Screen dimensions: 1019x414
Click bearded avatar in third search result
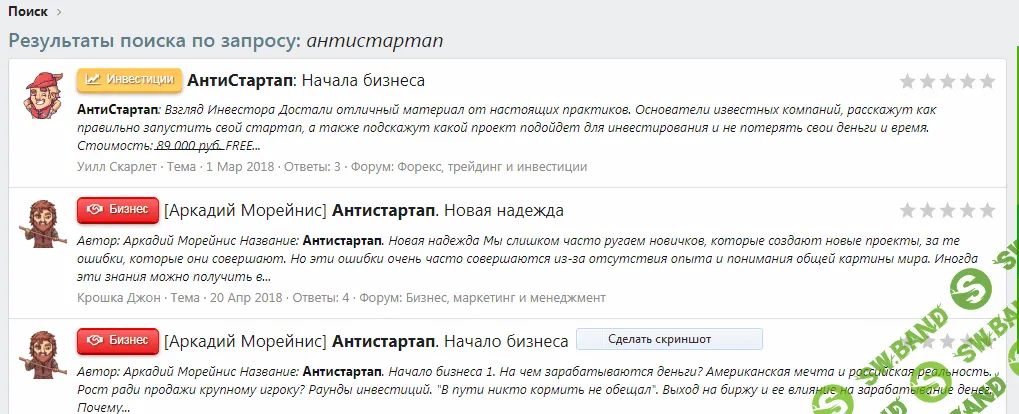pyautogui.click(x=42, y=355)
